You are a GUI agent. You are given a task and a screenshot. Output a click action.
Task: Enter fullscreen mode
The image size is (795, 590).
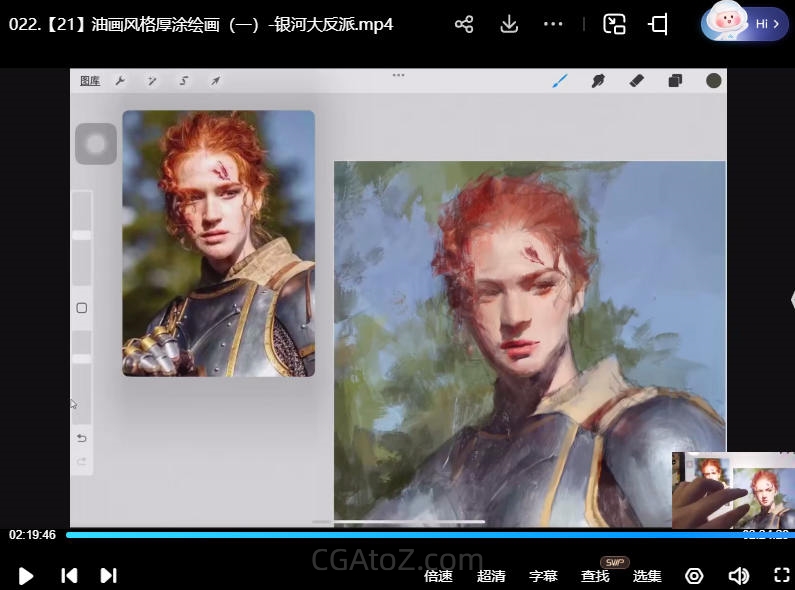[x=782, y=575]
